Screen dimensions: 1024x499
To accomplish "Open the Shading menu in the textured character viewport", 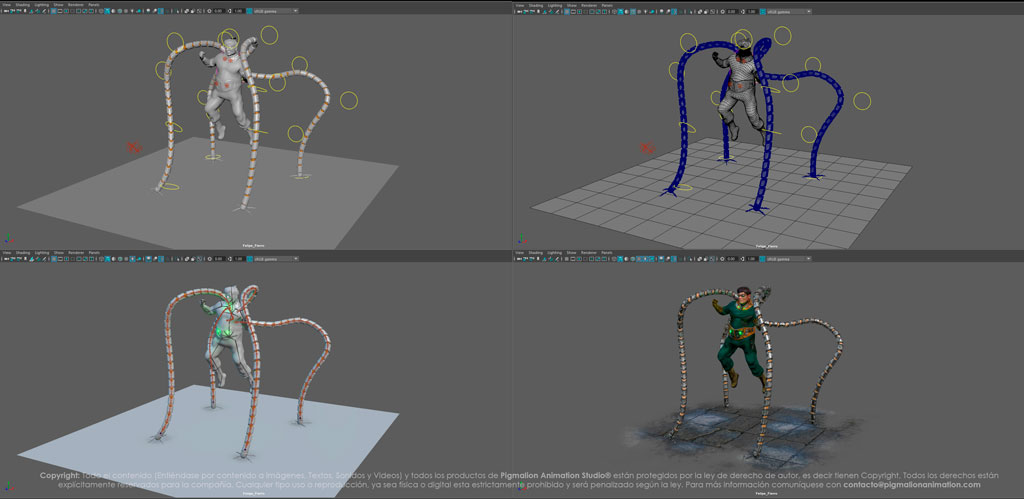I will click(x=536, y=252).
